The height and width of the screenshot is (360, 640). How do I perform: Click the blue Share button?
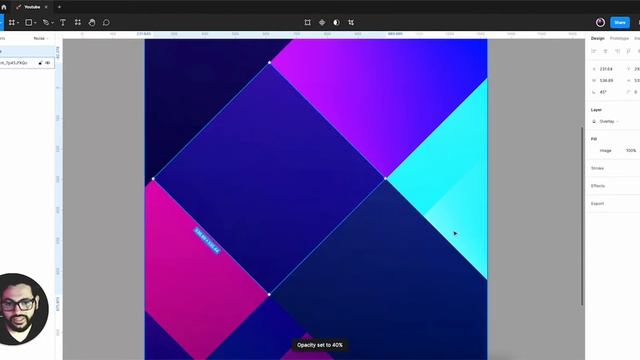620,22
